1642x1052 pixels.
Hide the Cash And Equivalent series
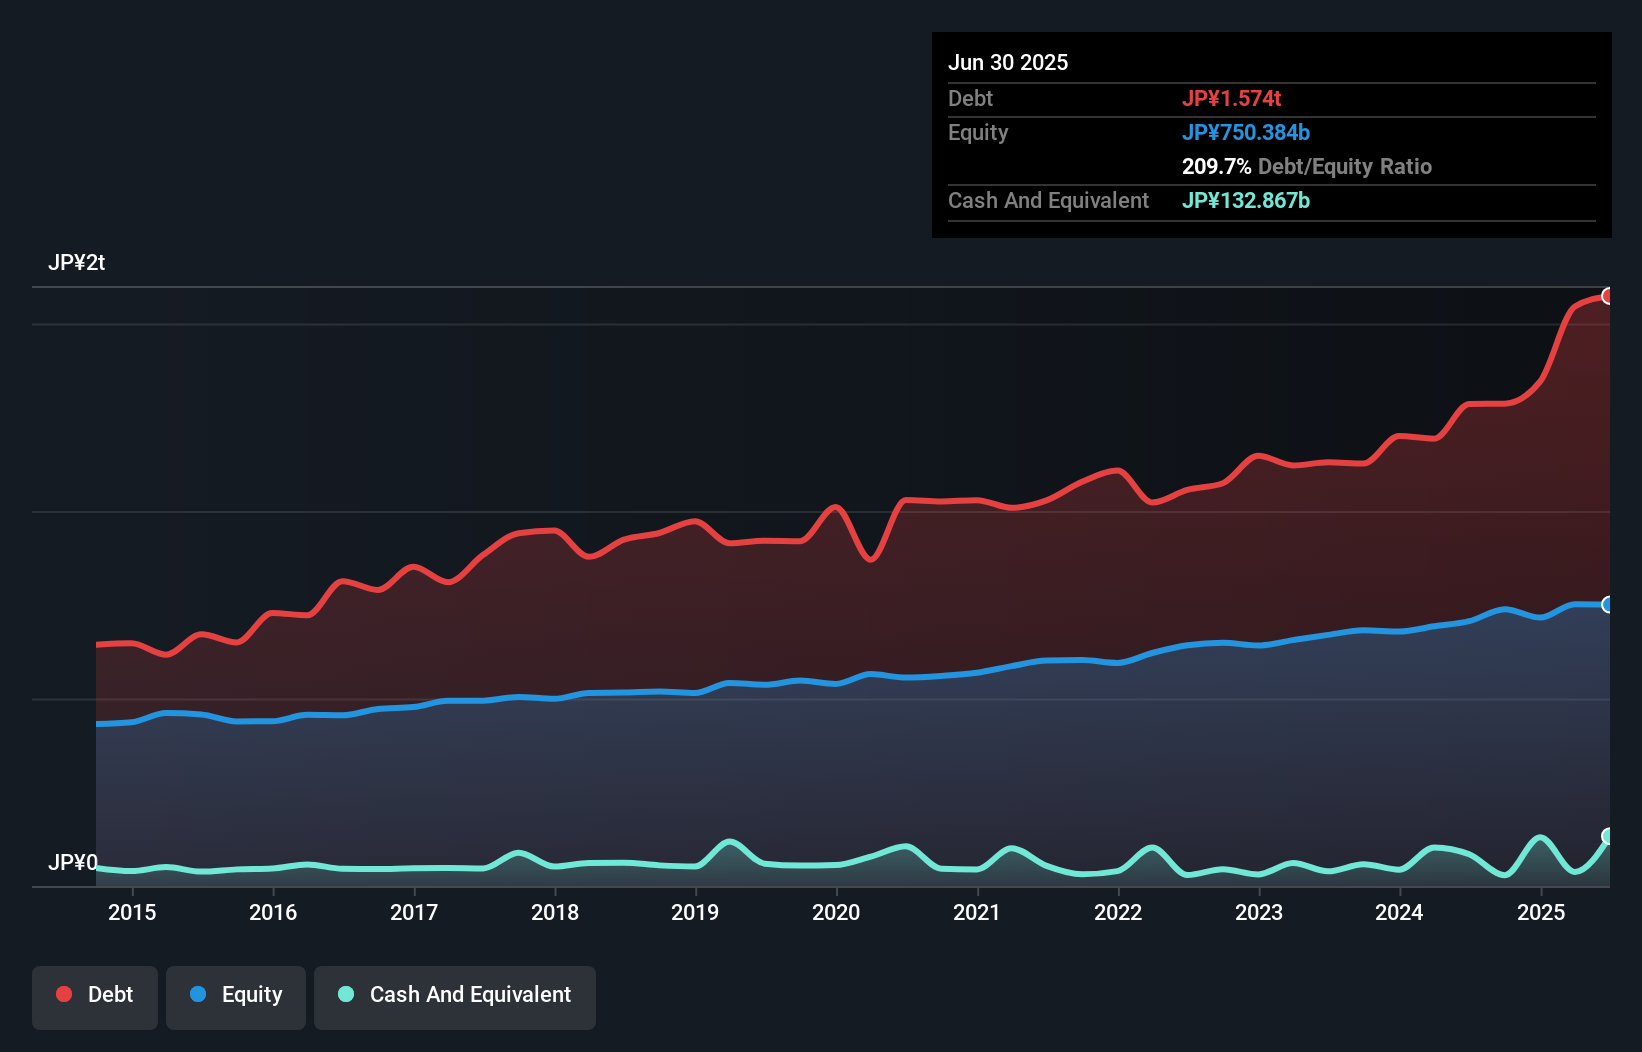tap(455, 995)
